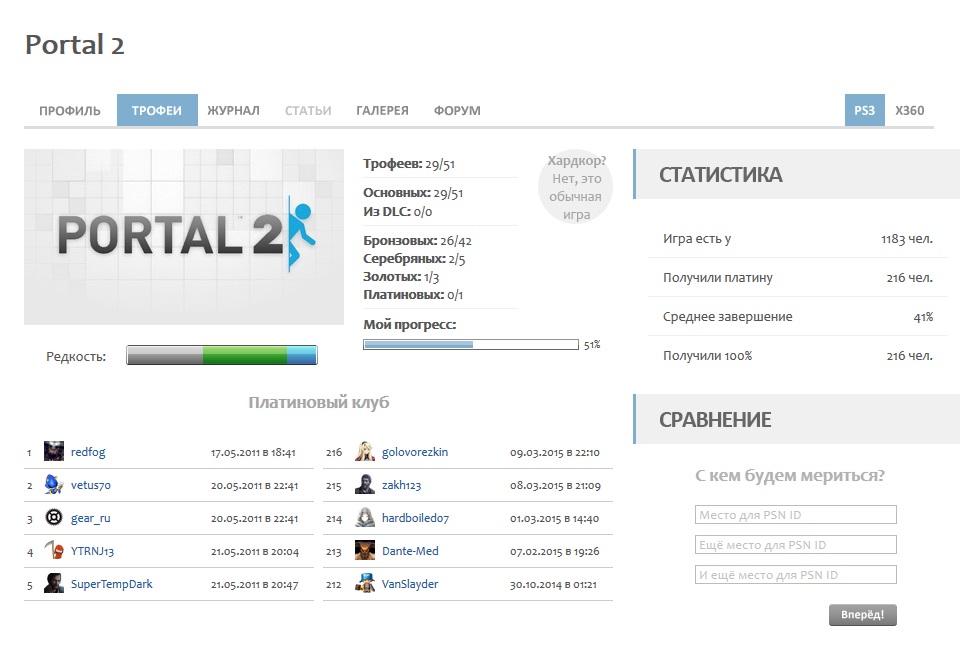Click SuperTempDark's avatar icon
The width and height of the screenshot is (961, 667).
pyautogui.click(x=54, y=584)
